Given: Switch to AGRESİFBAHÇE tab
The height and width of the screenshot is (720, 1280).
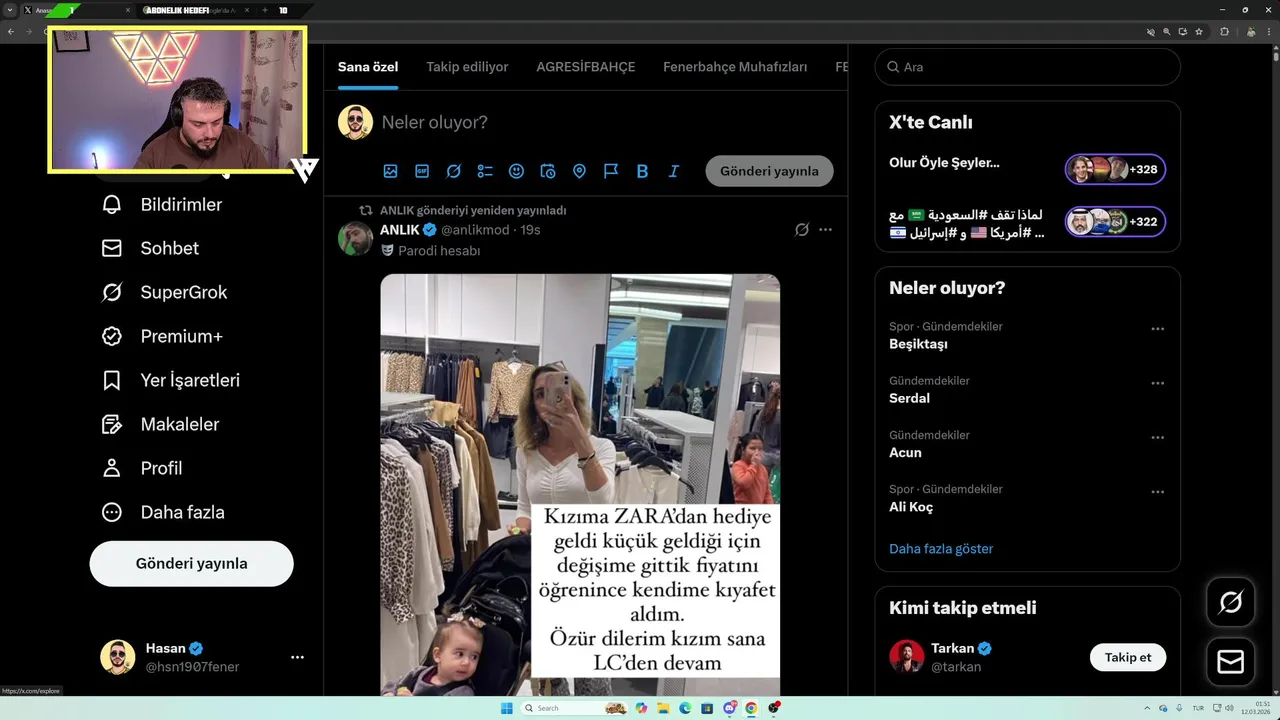Looking at the screenshot, I should 585,67.
